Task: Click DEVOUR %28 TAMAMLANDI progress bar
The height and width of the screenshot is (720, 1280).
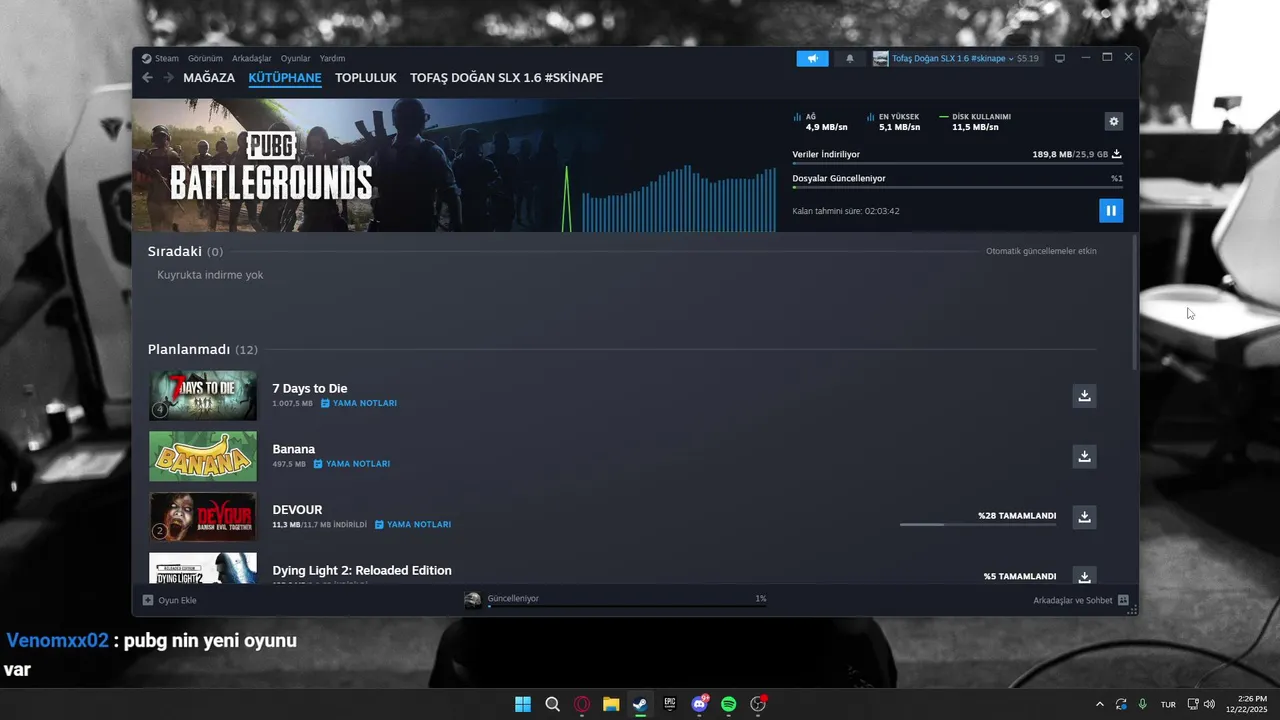Action: [978, 524]
